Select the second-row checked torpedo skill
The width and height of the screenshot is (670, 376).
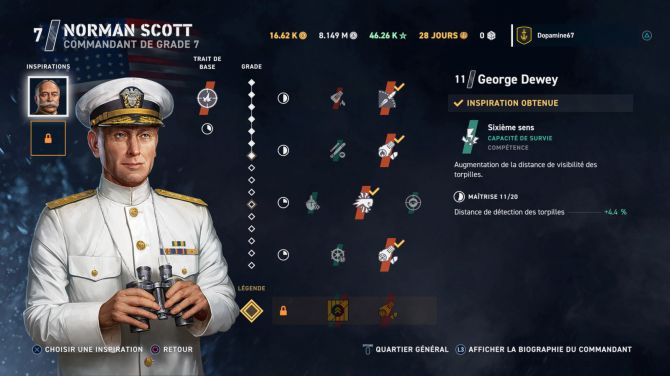point(389,150)
